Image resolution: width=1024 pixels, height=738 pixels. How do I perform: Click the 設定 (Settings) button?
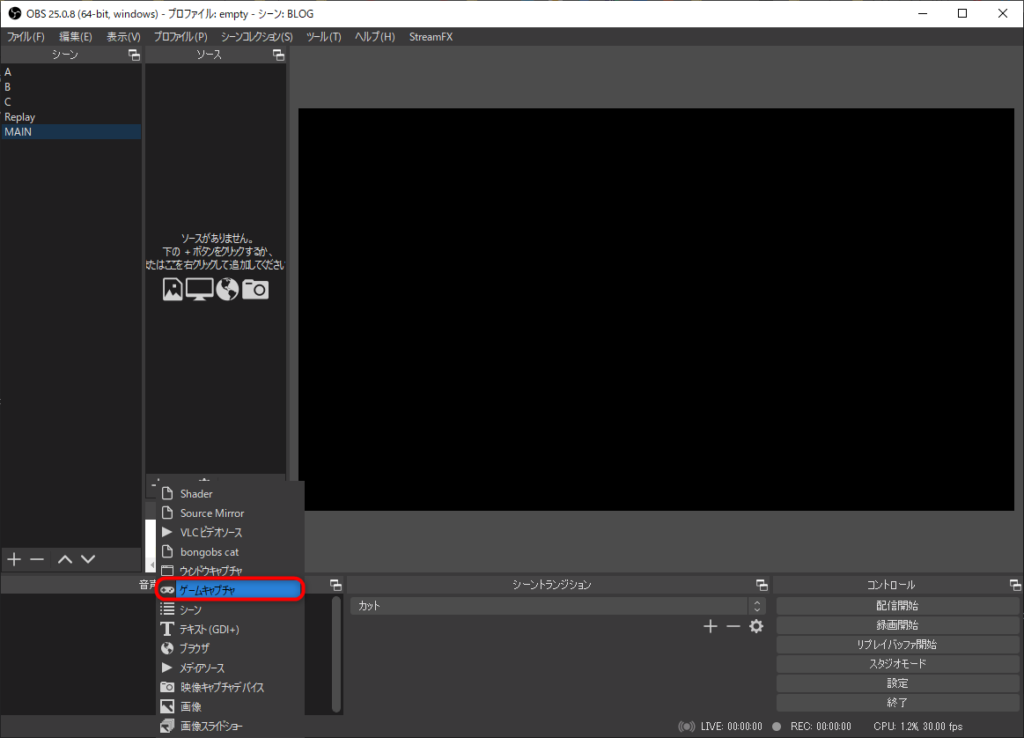(x=897, y=683)
